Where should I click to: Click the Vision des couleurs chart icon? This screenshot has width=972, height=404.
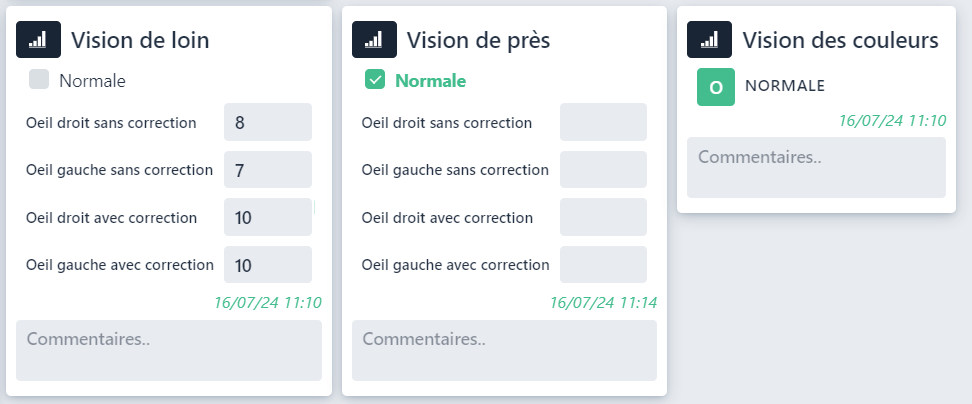709,40
